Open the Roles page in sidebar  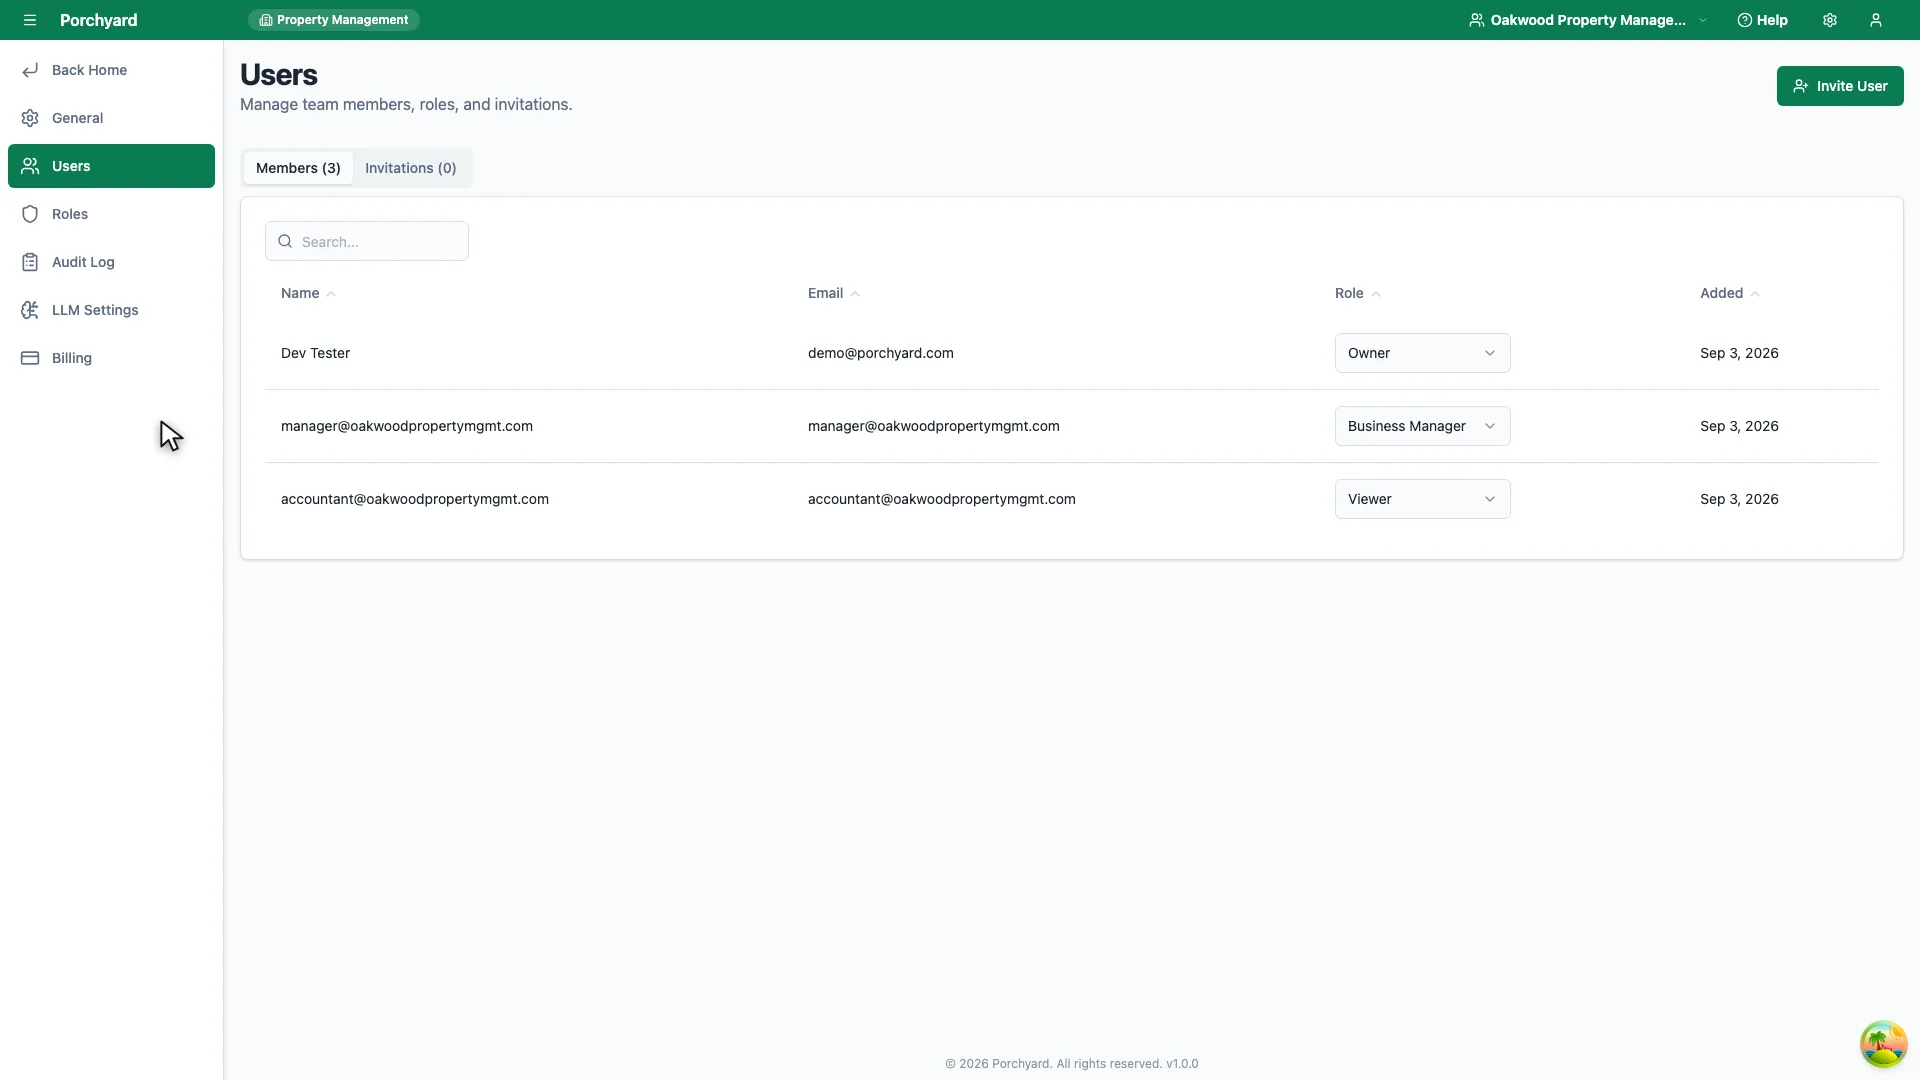[111, 214]
